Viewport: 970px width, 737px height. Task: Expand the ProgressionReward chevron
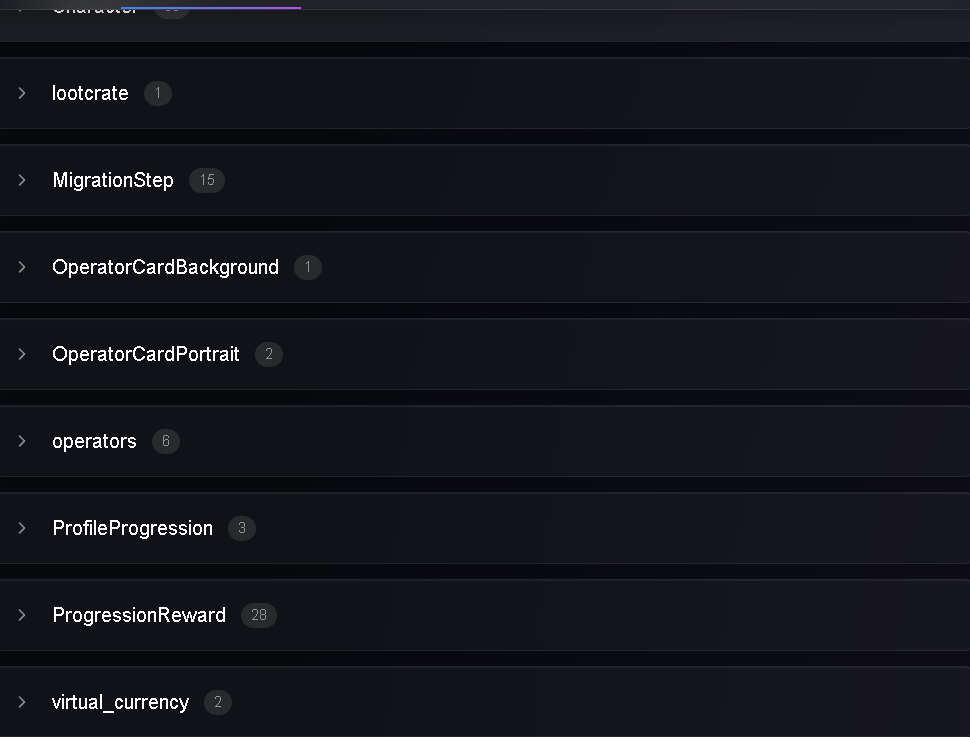pos(22,615)
